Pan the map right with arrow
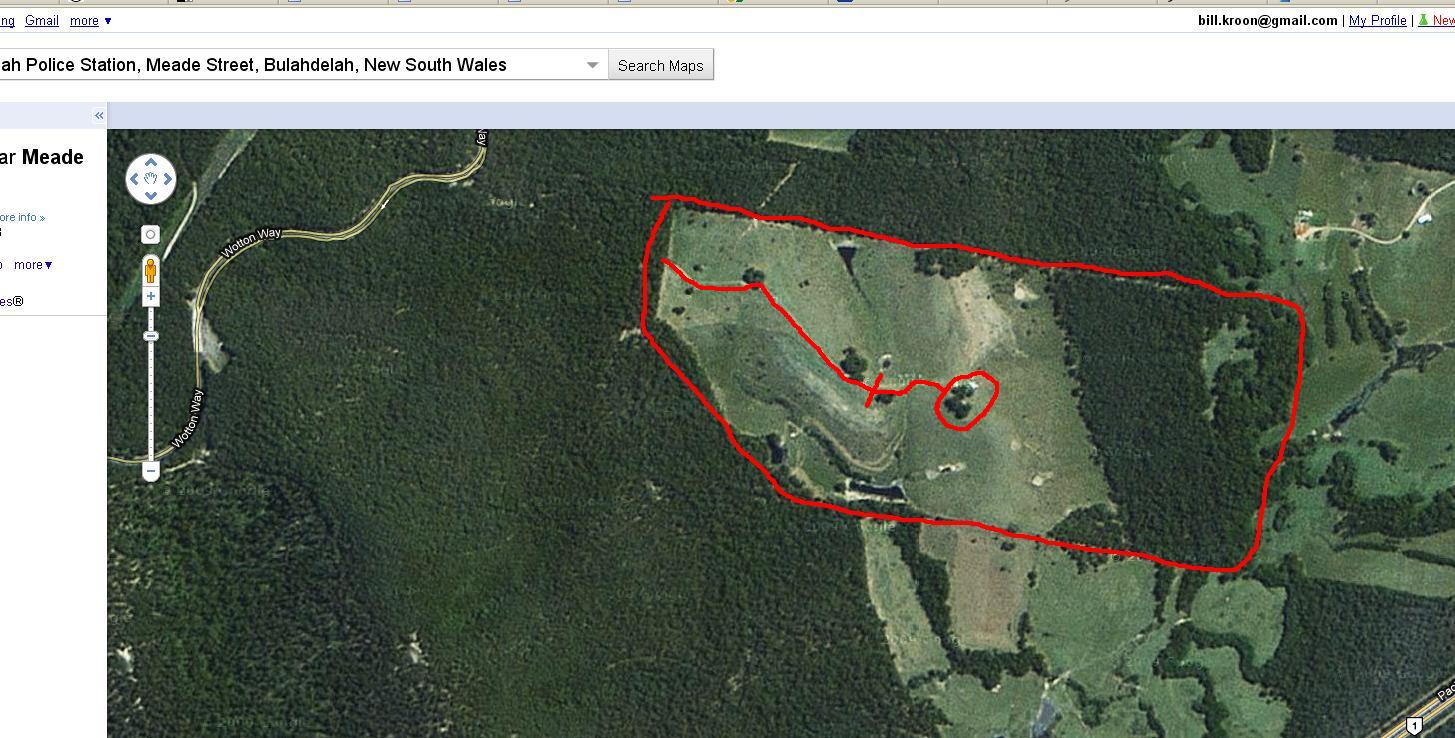The width and height of the screenshot is (1455, 738). (x=167, y=180)
